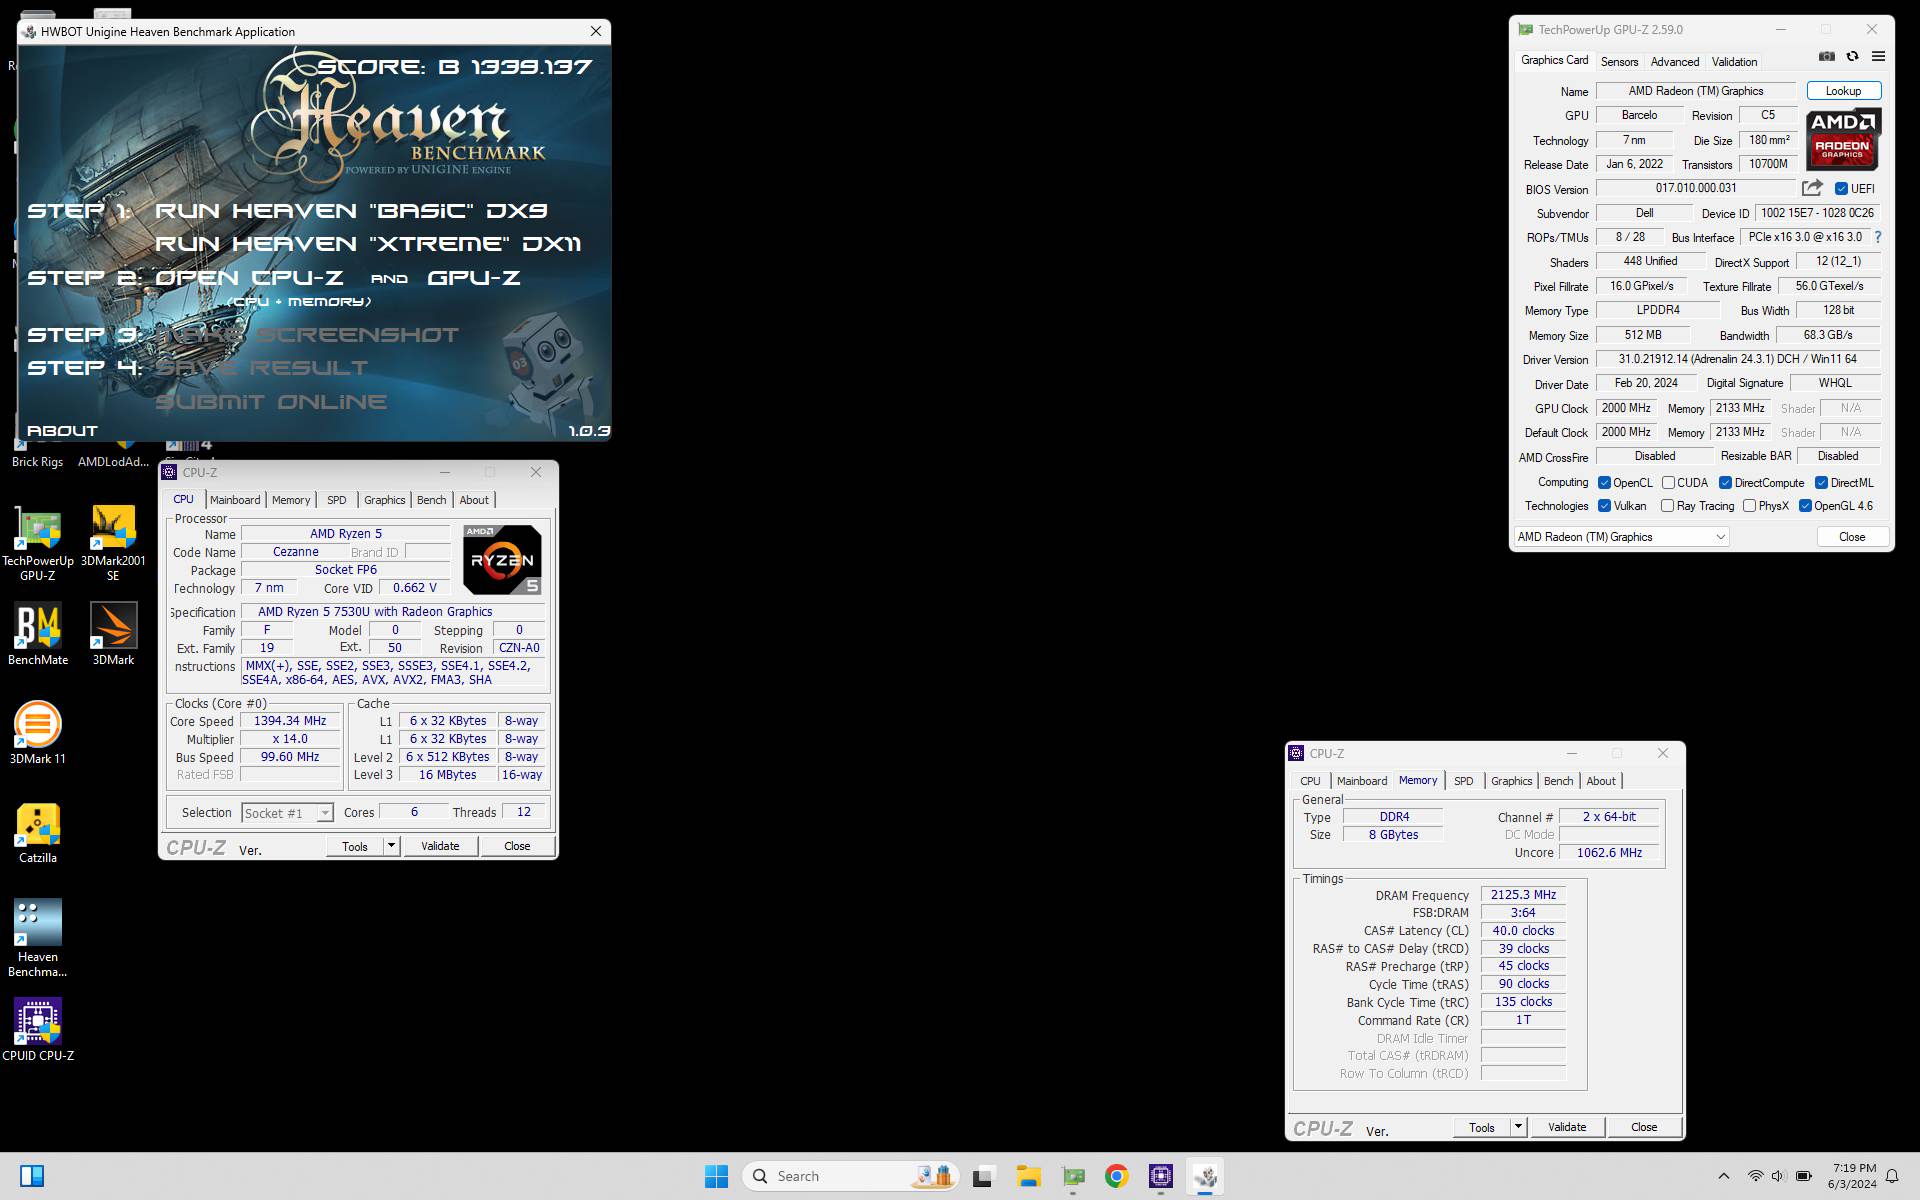
Task: Click battery tray icon
Action: click(1803, 1176)
